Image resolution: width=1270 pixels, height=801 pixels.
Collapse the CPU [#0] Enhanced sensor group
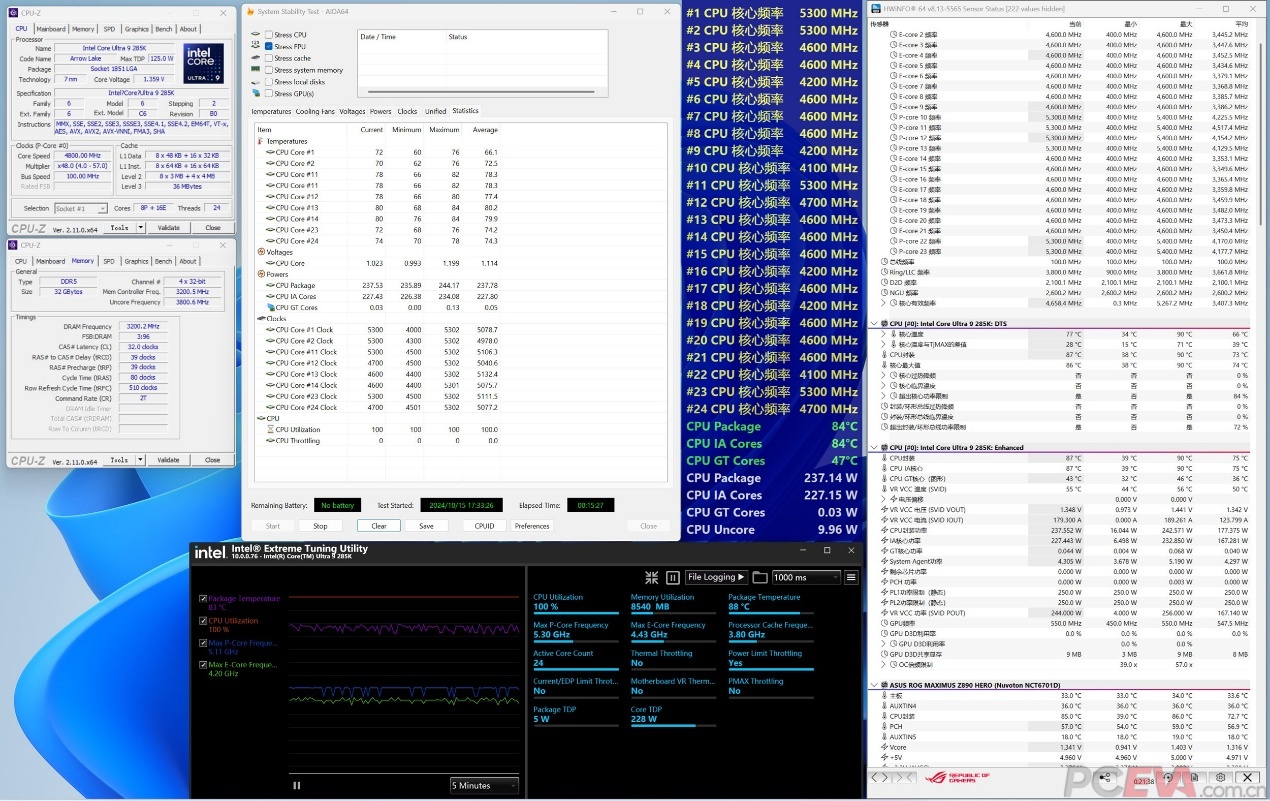[x=873, y=448]
